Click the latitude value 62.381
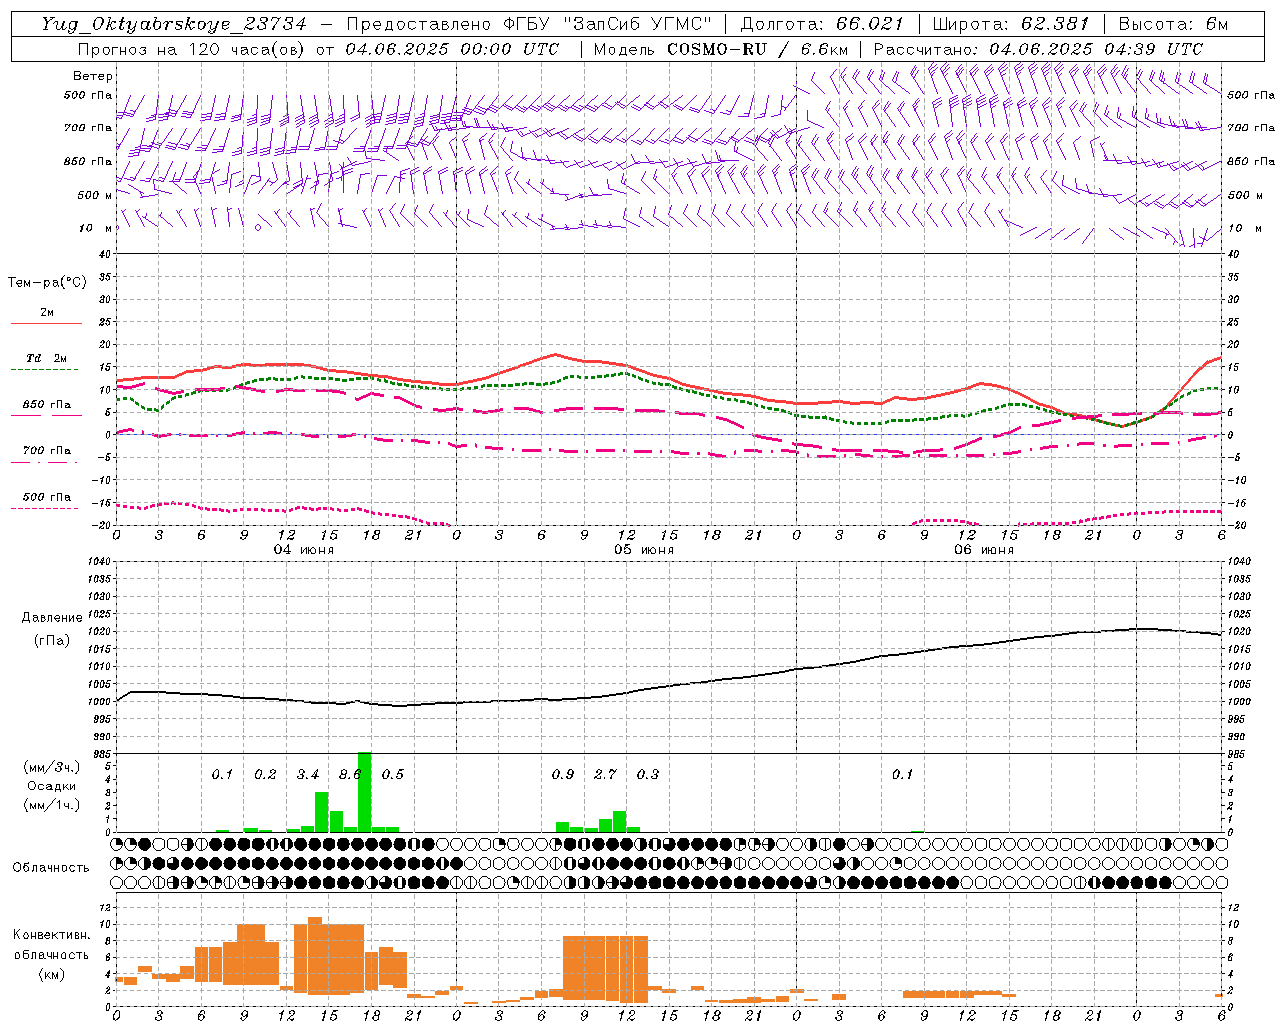Viewport: 1280px width, 1024px height. 1055,24
